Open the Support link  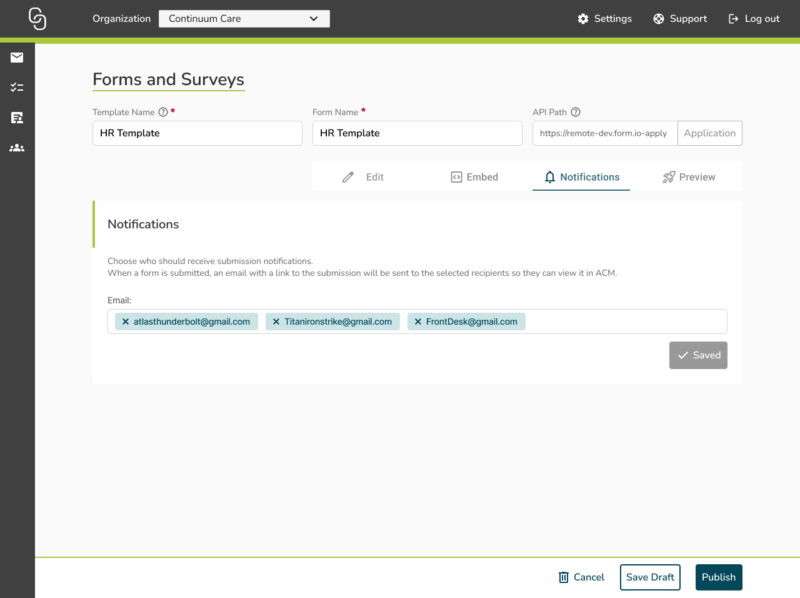(680, 18)
